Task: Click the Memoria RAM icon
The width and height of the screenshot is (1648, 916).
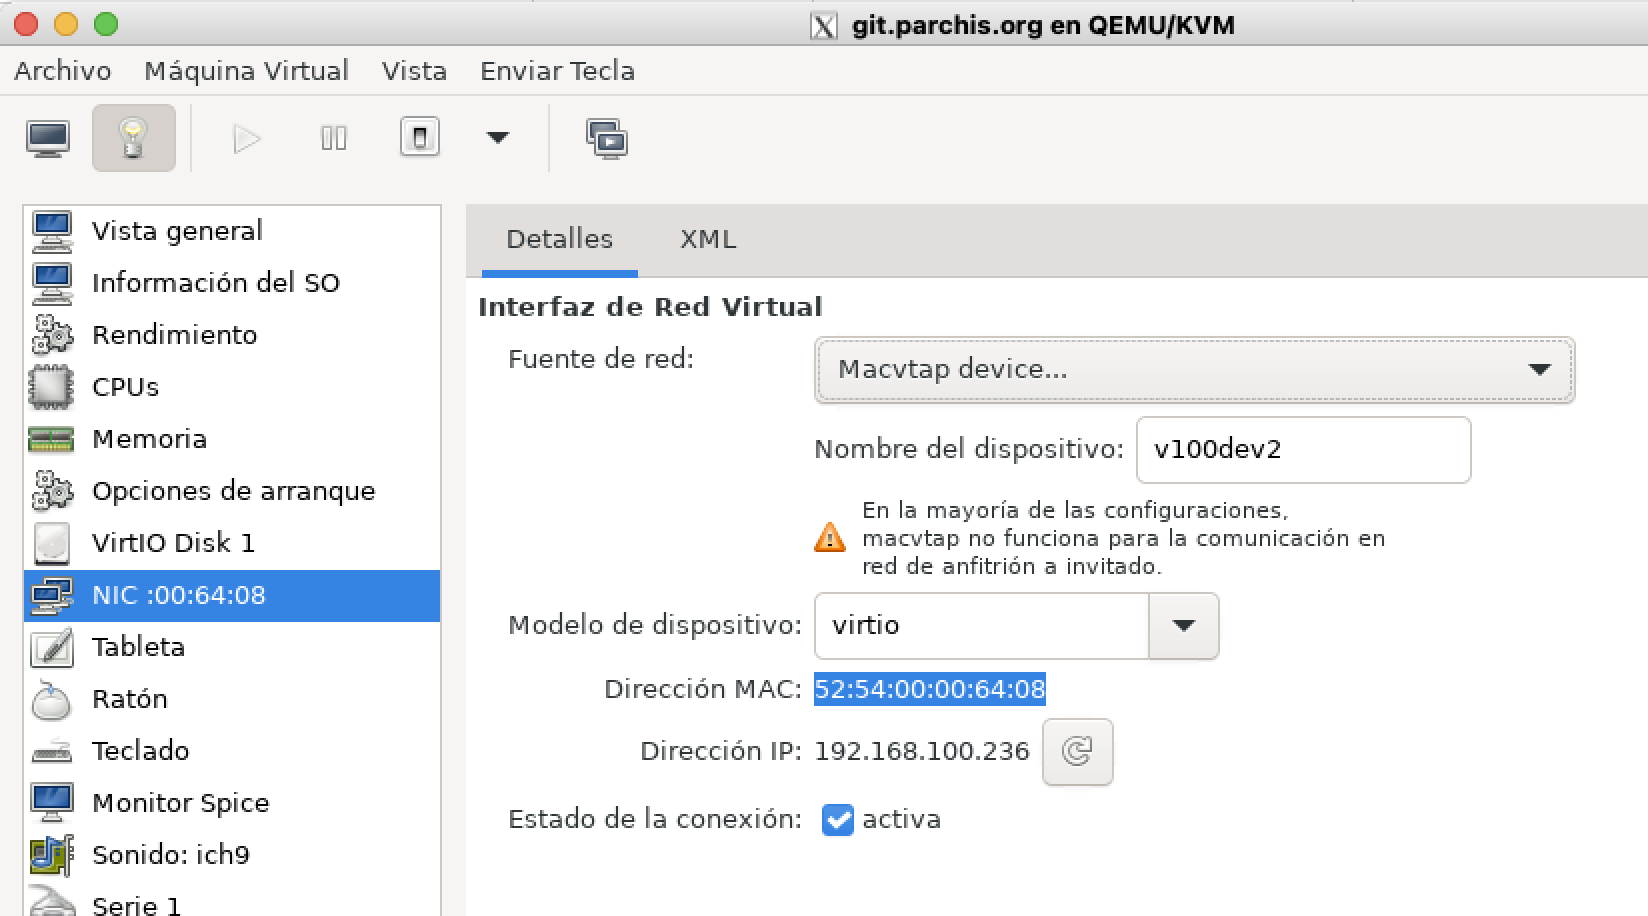Action: pos(52,439)
